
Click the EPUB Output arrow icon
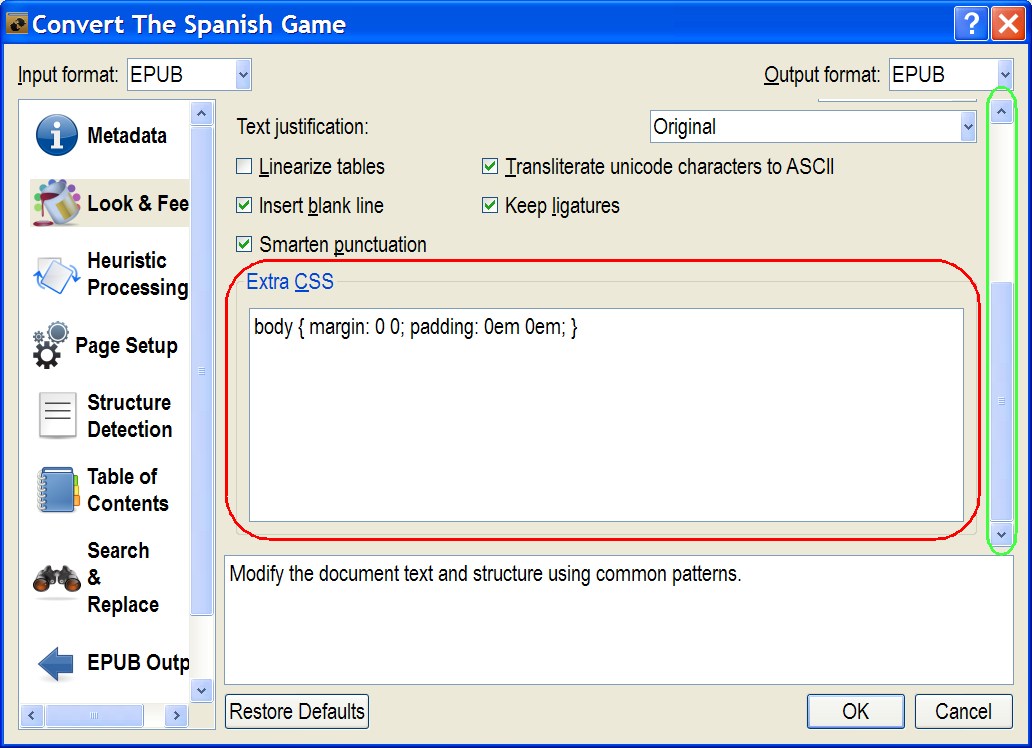[56, 663]
